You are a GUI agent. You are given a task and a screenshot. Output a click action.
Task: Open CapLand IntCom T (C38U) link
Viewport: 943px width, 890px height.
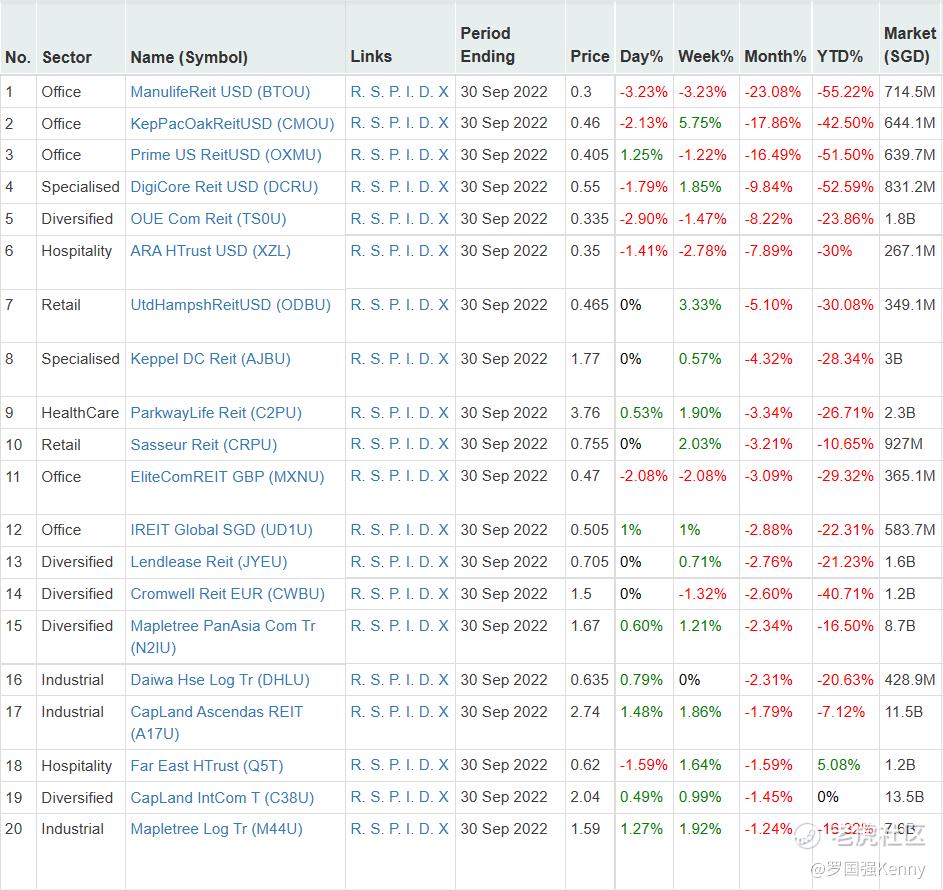(223, 798)
